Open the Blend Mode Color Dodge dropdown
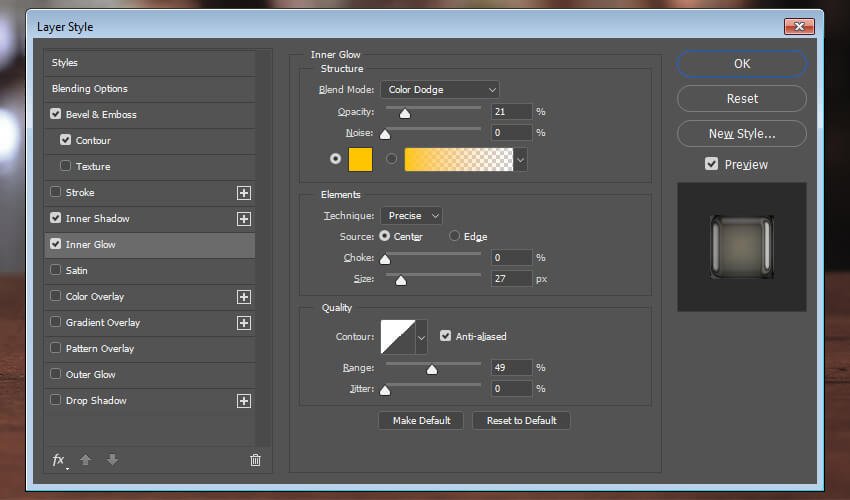 440,89
